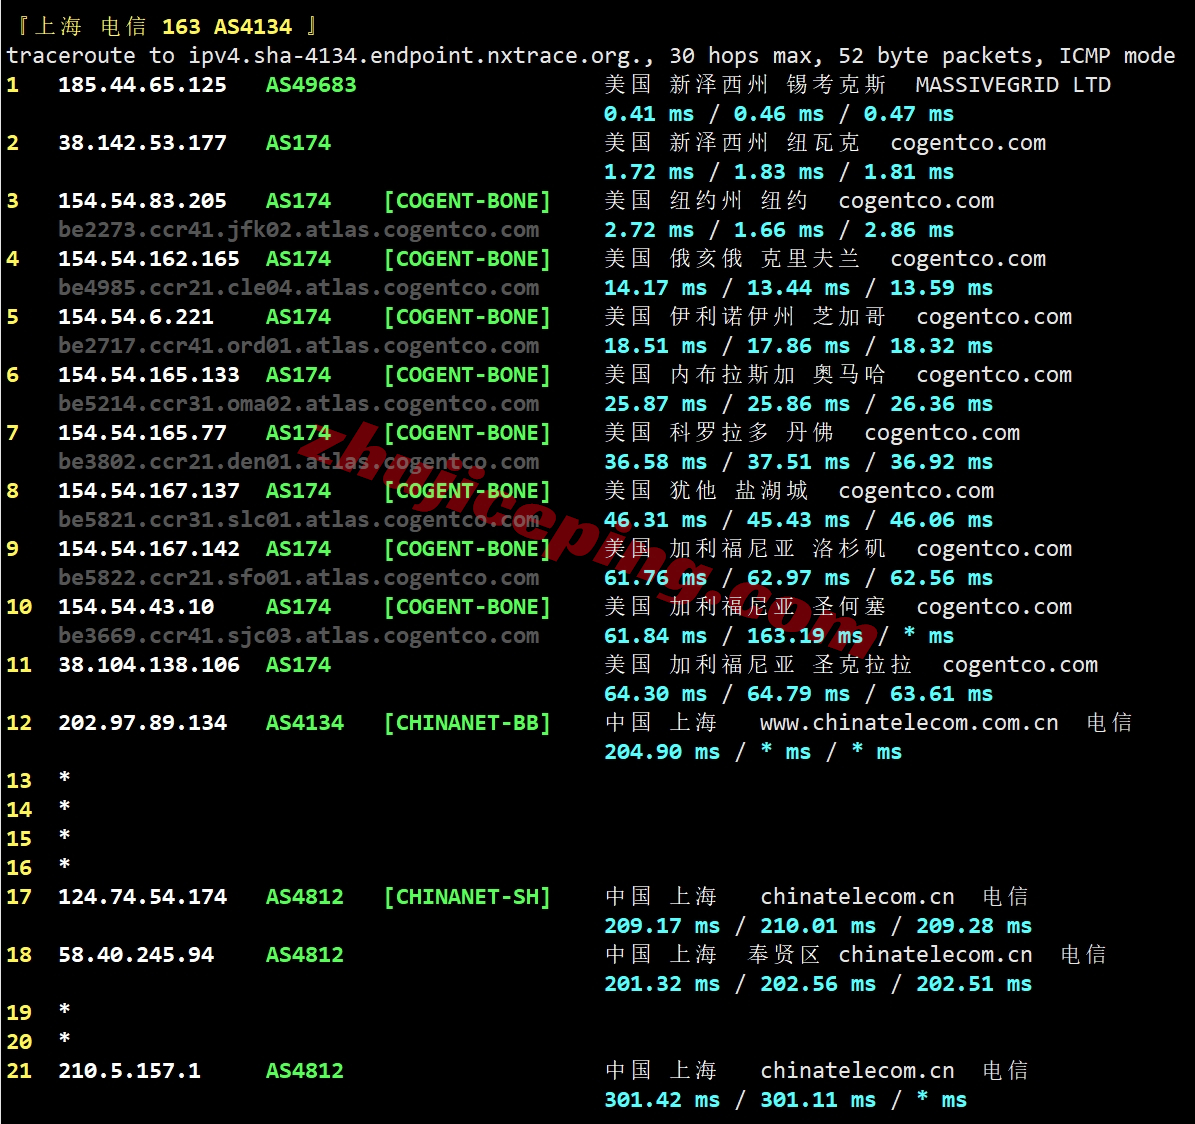Click IP 38.142.53.177 on hop 2
1195x1124 pixels.
pos(143,143)
